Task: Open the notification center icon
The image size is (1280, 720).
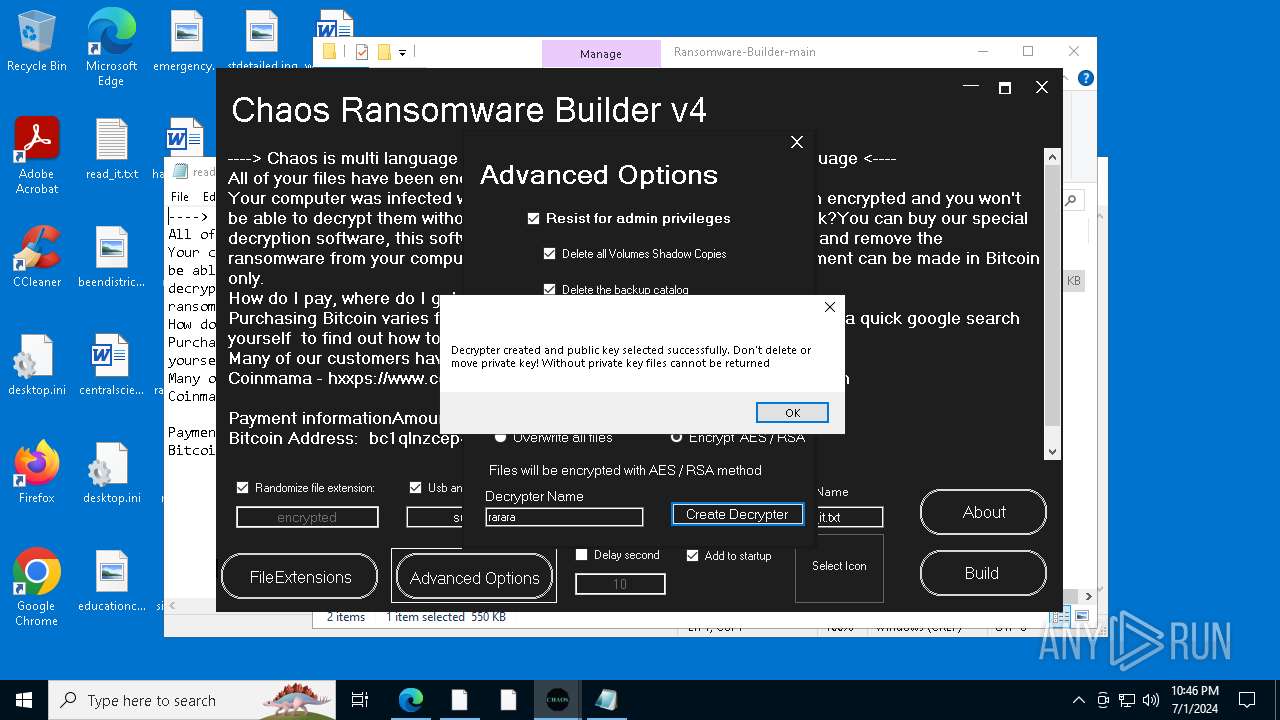Action: [x=1247, y=700]
